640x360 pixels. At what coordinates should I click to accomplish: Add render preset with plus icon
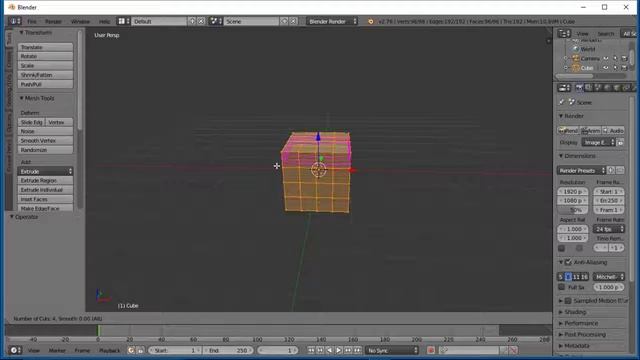click(611, 170)
